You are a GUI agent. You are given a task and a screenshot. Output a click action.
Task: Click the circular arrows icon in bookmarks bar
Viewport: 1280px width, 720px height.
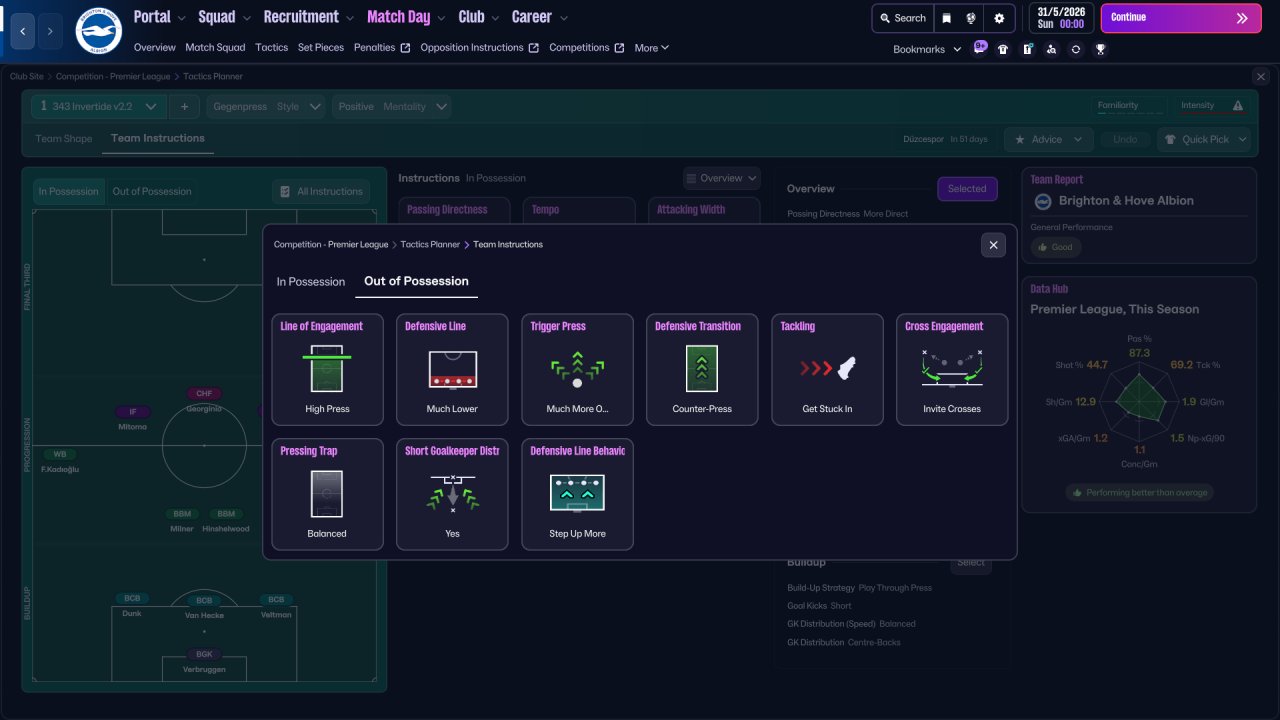(x=1075, y=49)
